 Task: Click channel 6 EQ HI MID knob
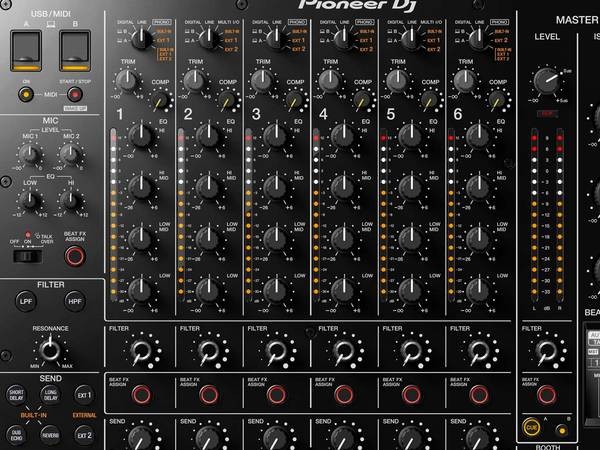(x=478, y=188)
